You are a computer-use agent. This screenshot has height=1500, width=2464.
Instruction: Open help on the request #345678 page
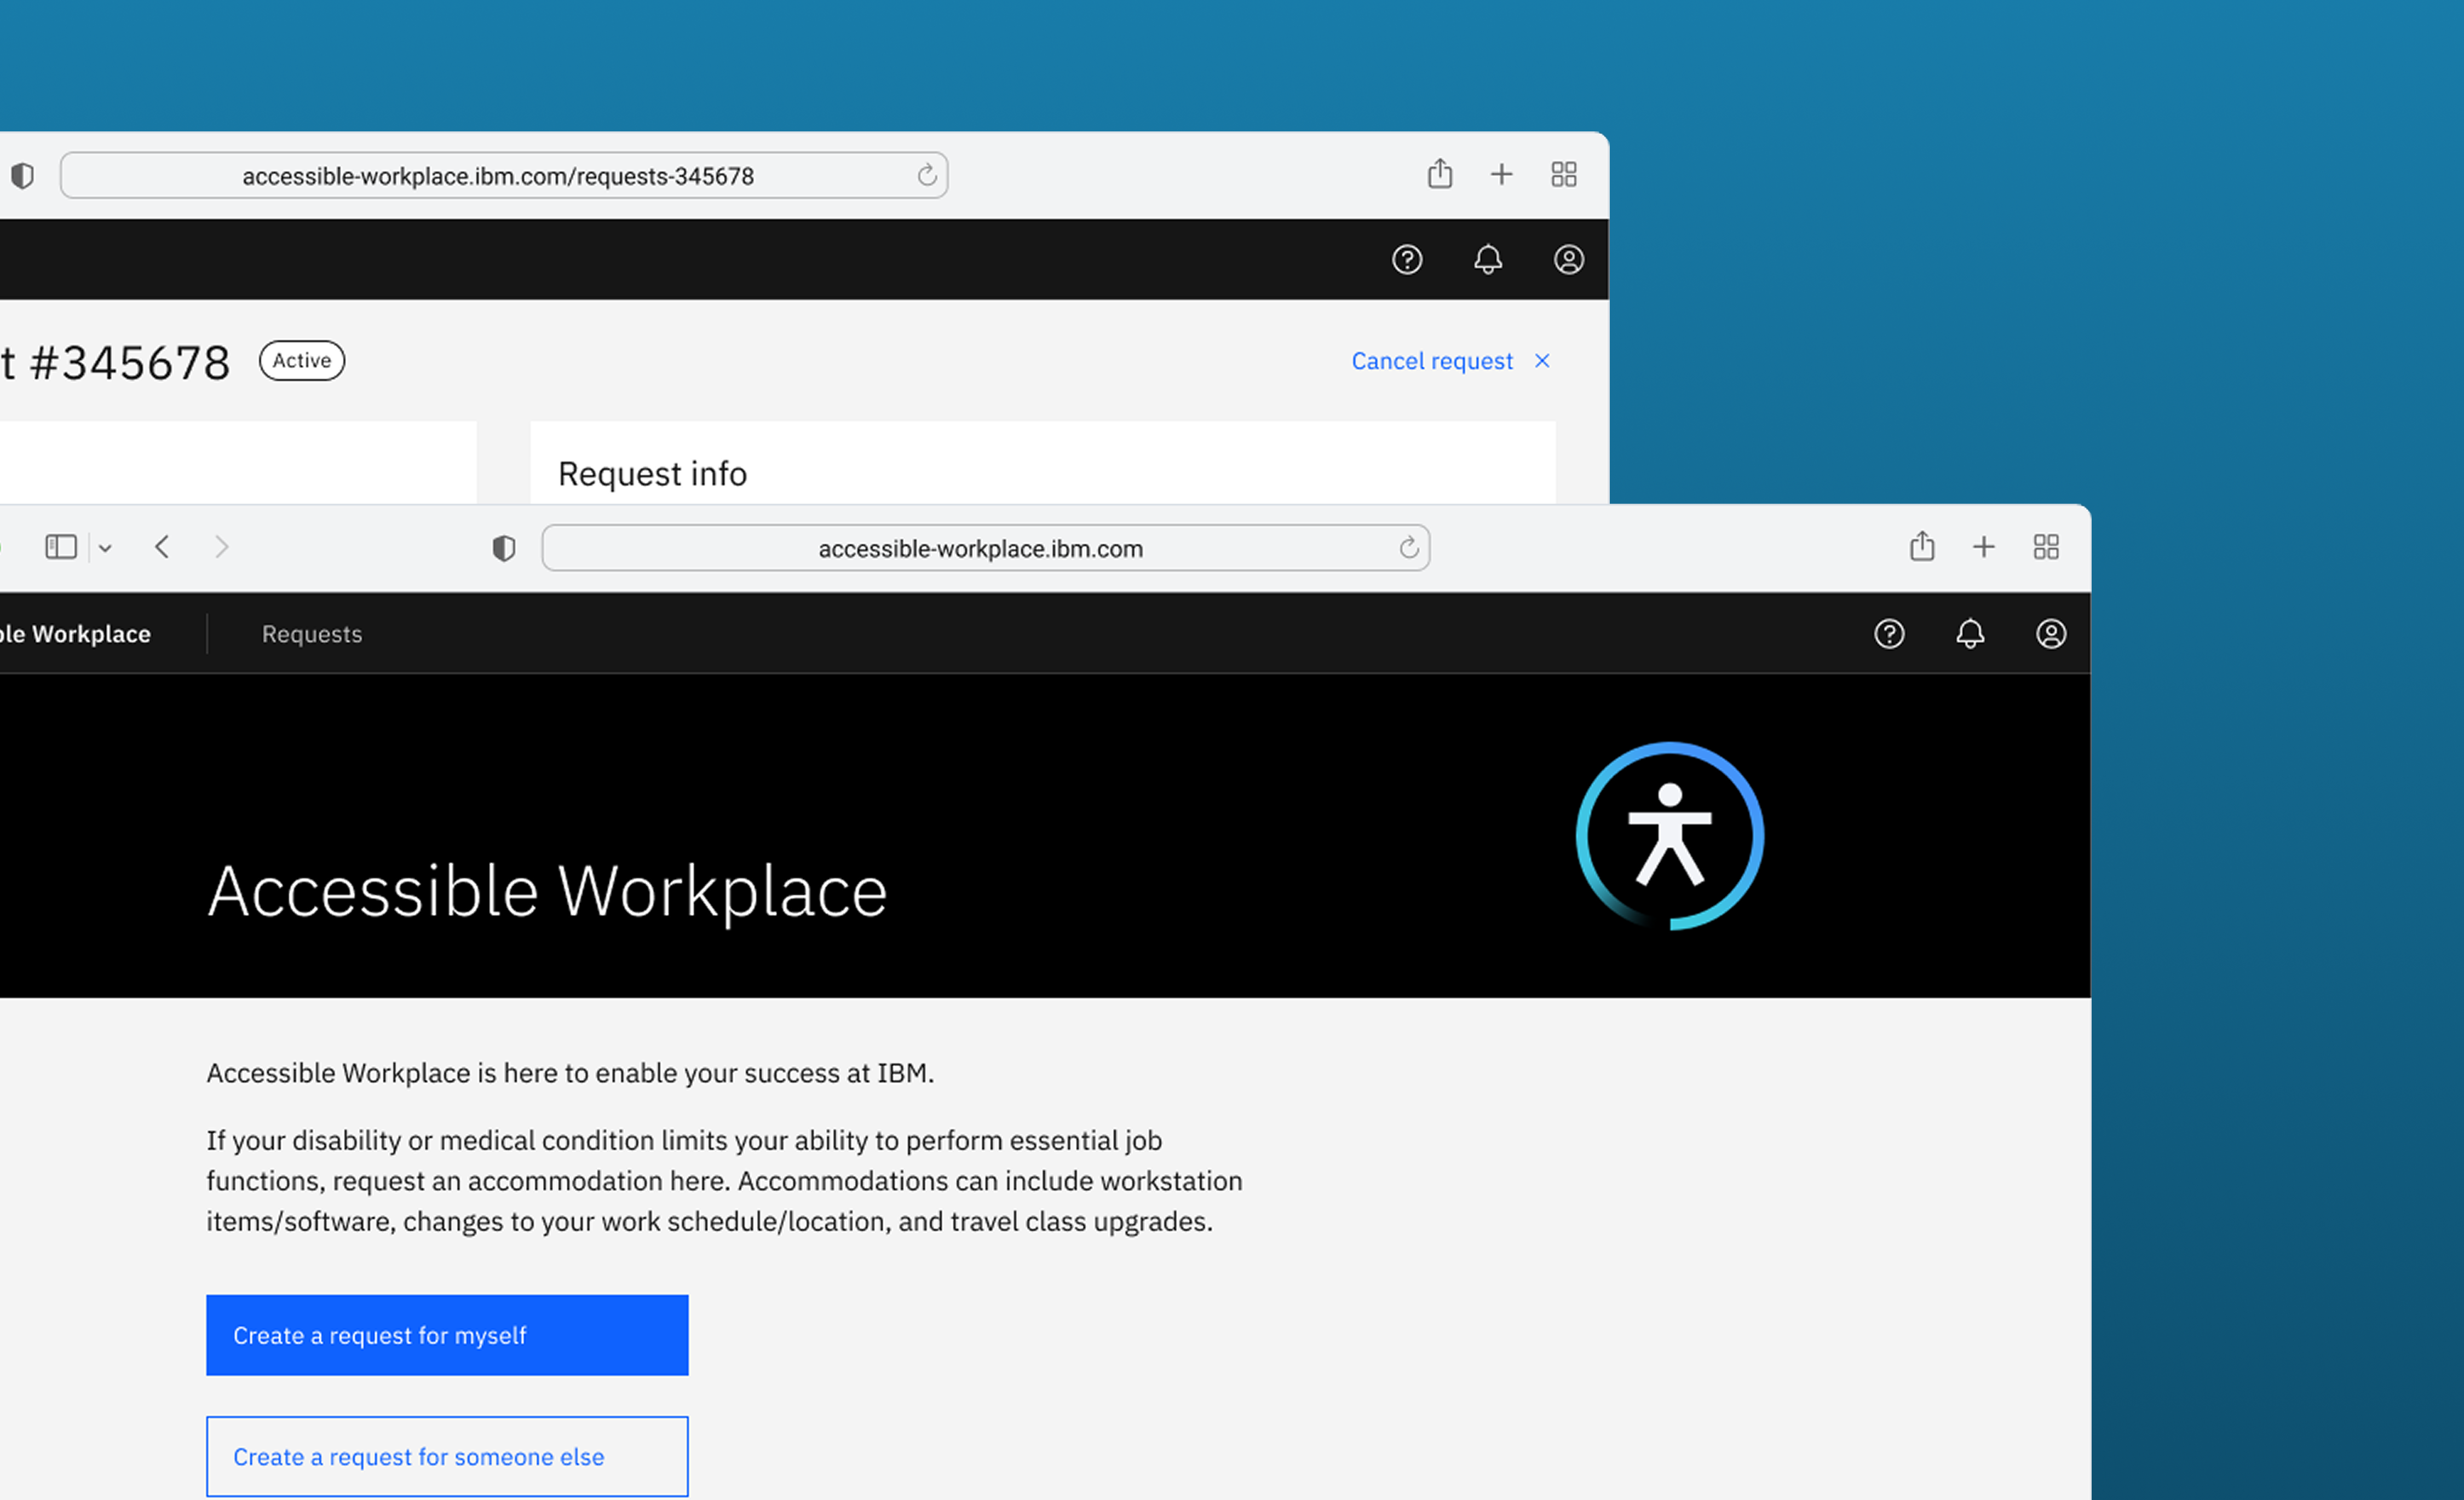click(x=1407, y=259)
